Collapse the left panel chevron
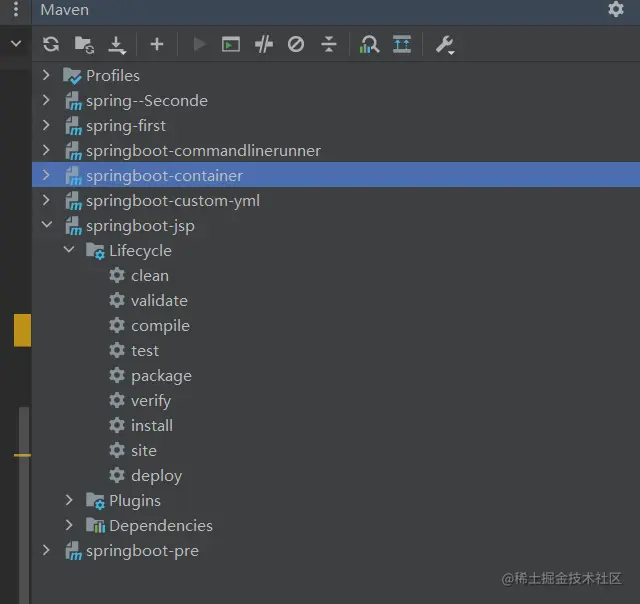 point(16,43)
